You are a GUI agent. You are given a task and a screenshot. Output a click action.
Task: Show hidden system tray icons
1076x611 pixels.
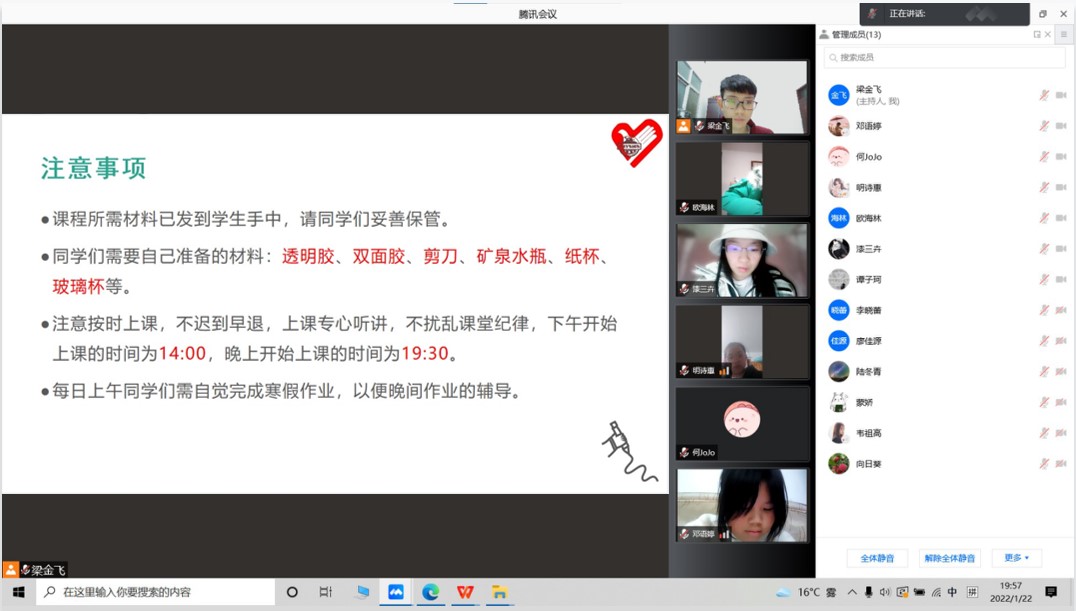(852, 592)
